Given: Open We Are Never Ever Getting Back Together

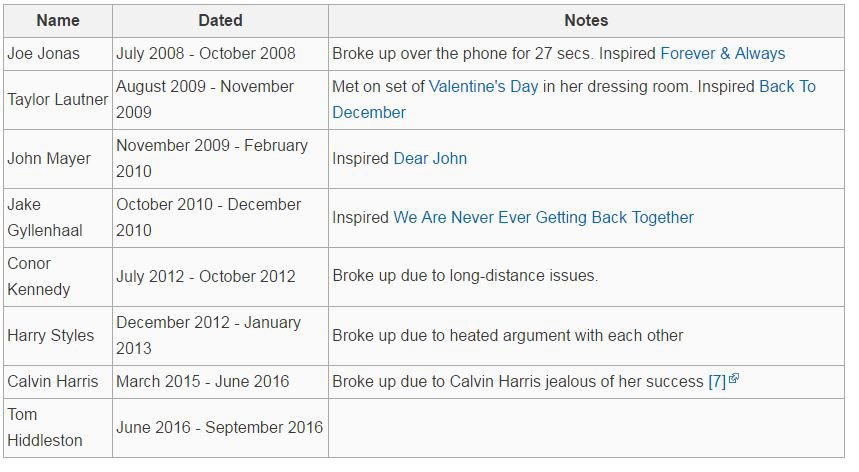Looking at the screenshot, I should [543, 218].
